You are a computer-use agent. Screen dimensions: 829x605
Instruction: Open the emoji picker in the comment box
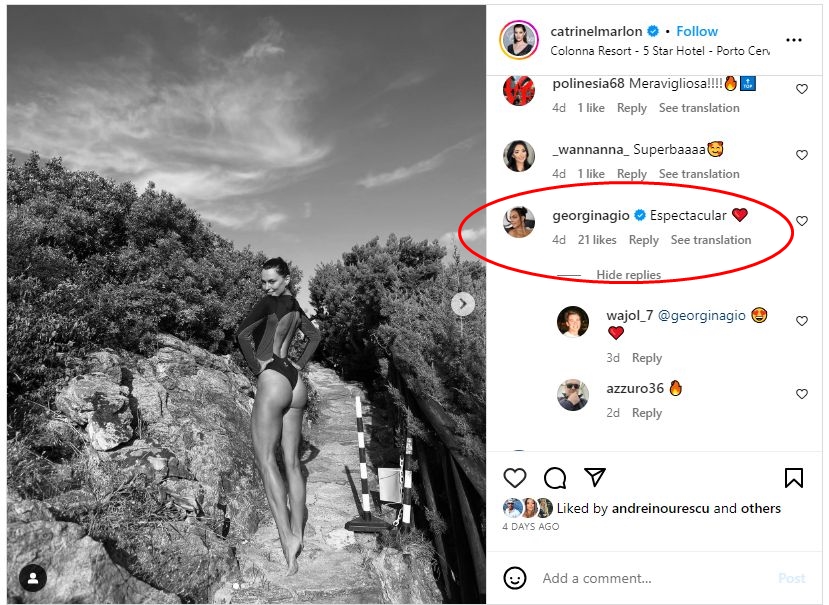coord(515,578)
